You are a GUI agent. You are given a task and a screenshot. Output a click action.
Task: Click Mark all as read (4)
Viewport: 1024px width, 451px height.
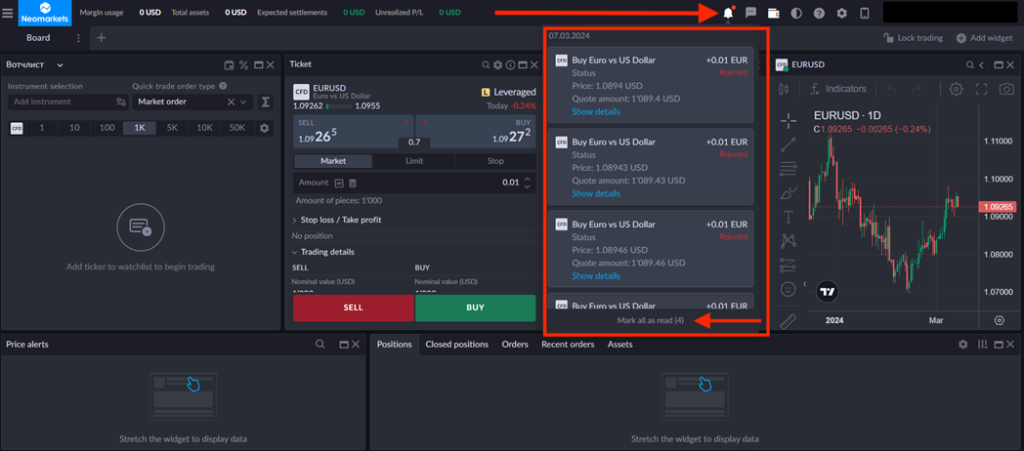tap(650, 321)
